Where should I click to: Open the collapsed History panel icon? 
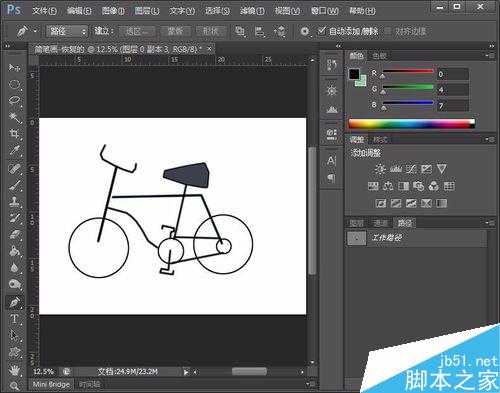tap(331, 64)
